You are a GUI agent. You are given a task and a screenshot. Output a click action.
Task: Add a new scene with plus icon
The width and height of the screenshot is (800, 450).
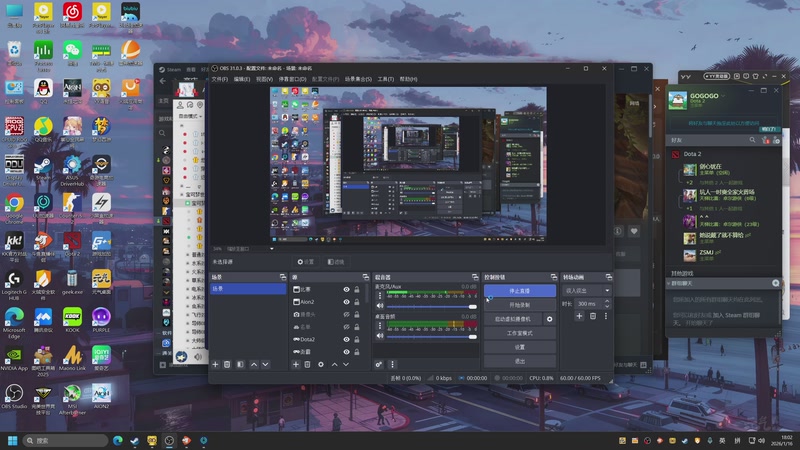coord(215,364)
